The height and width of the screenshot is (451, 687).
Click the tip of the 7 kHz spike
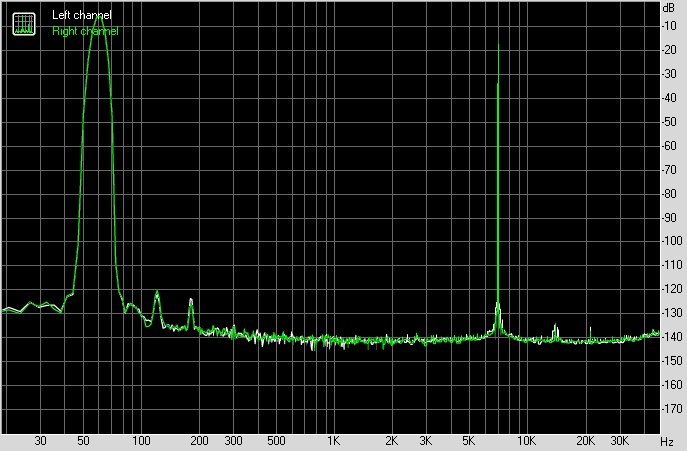(x=498, y=44)
